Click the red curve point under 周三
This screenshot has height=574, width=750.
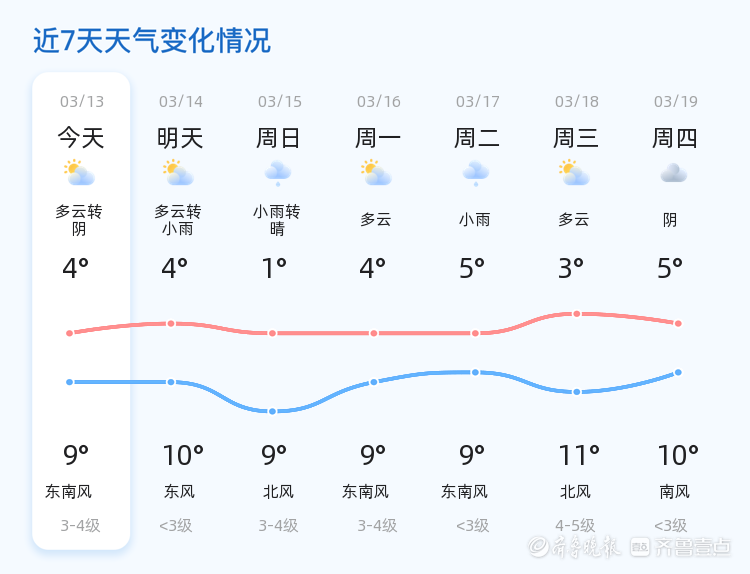pos(577,314)
